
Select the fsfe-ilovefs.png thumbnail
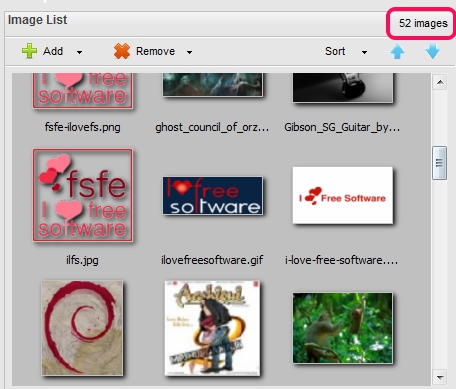click(x=83, y=91)
